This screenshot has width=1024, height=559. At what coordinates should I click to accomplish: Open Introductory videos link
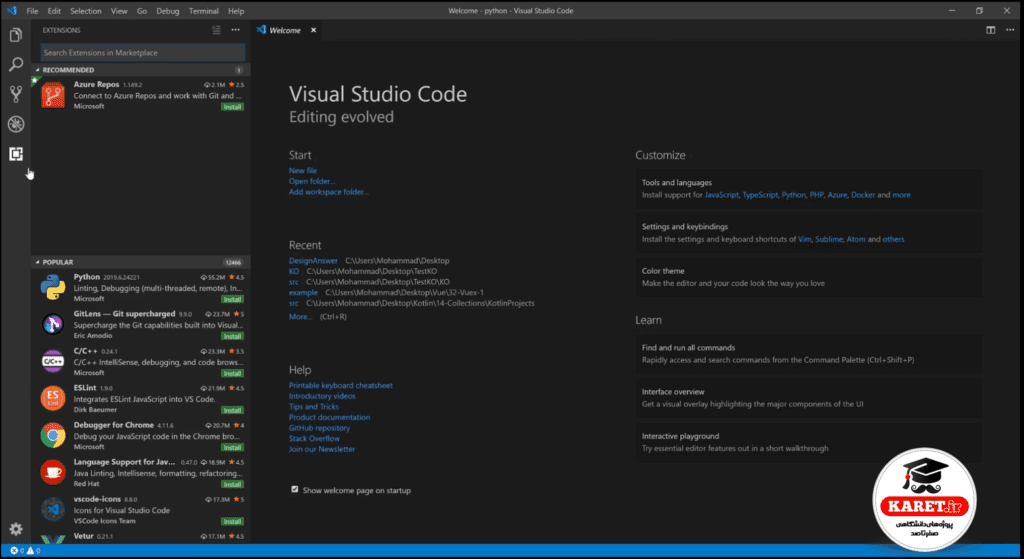click(323, 396)
